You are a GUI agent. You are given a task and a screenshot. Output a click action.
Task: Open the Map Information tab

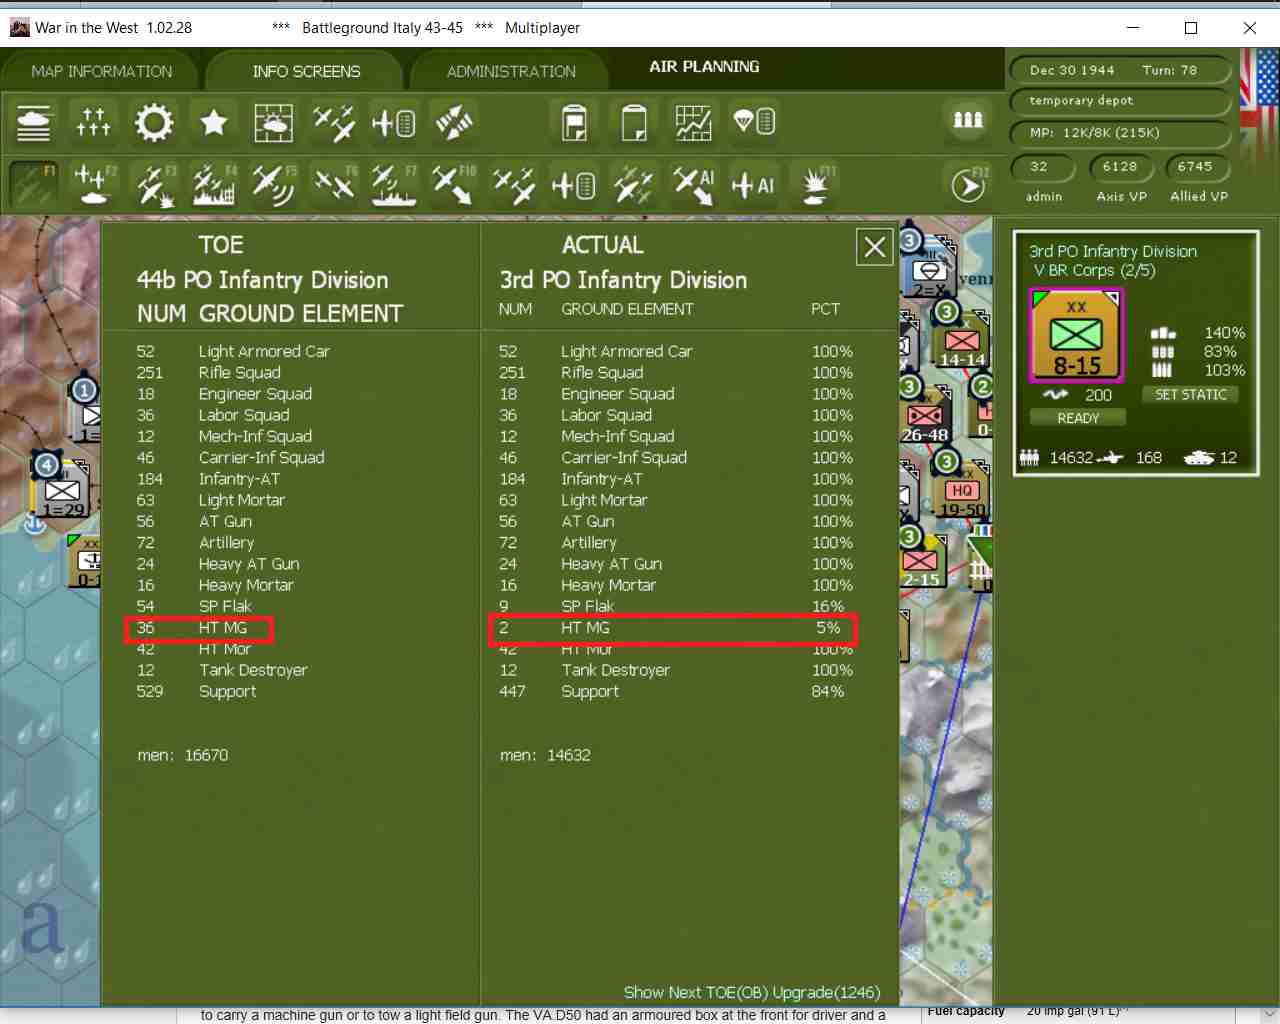(x=101, y=72)
